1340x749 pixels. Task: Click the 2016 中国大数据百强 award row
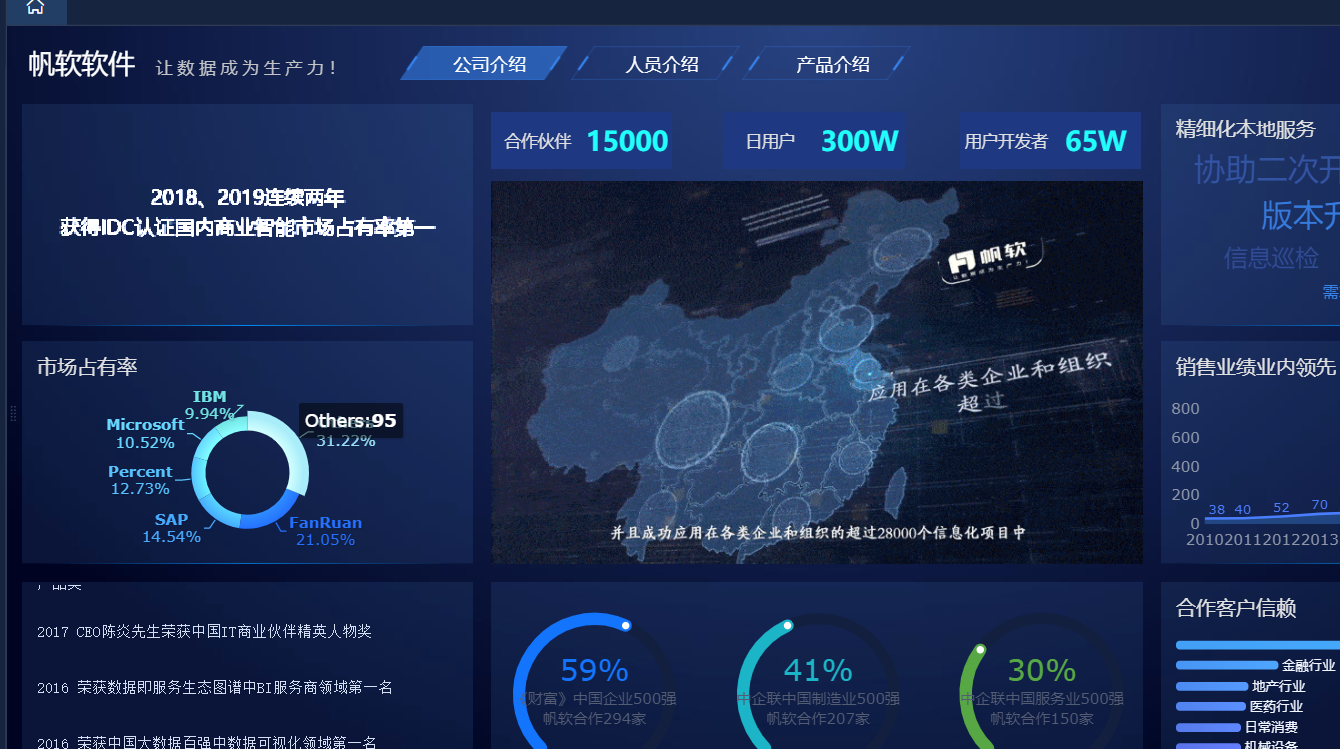coord(207,742)
